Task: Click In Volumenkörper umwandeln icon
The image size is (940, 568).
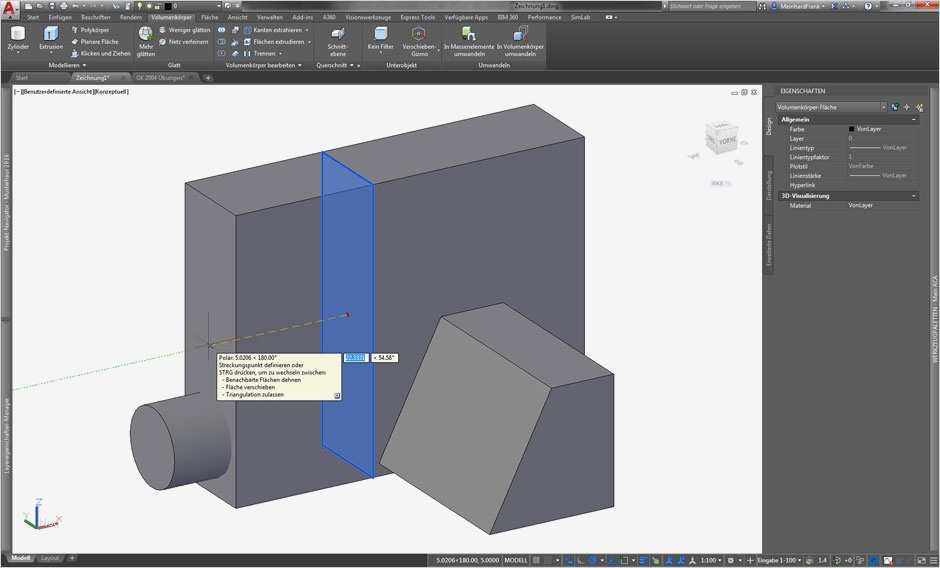Action: pyautogui.click(x=520, y=36)
